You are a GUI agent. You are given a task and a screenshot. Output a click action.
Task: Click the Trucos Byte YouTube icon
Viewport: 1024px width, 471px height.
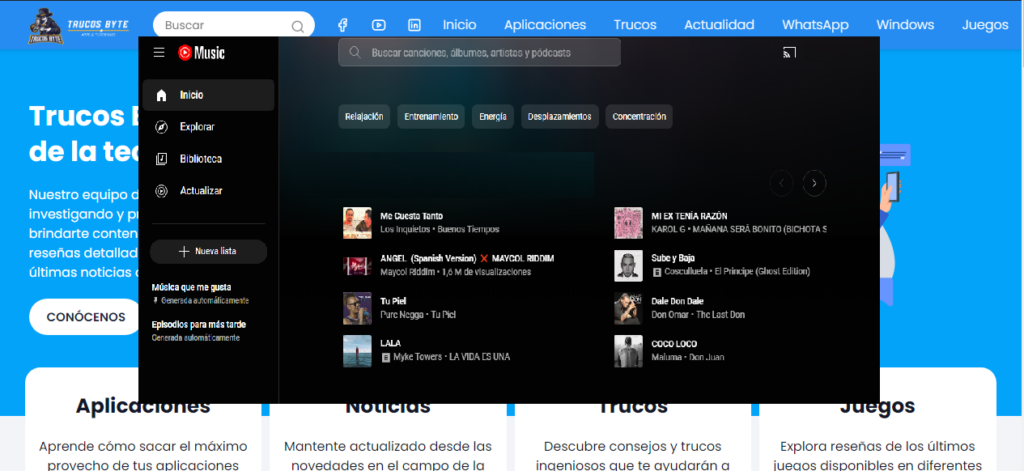click(x=379, y=25)
